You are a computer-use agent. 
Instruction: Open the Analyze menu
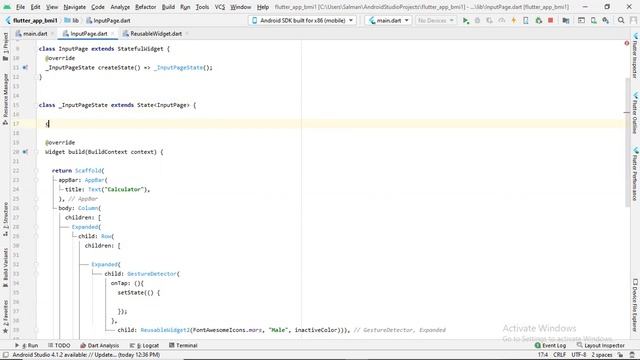pos(120,7)
